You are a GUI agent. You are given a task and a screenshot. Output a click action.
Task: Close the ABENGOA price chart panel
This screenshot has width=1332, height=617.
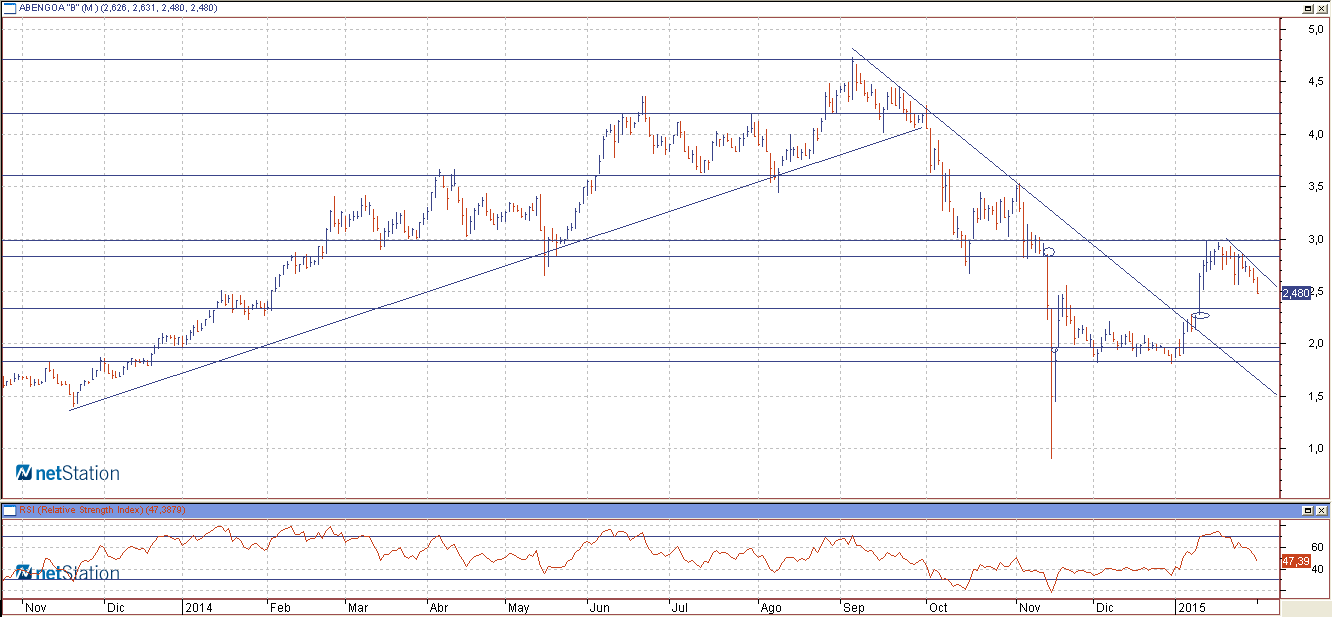click(x=1322, y=8)
